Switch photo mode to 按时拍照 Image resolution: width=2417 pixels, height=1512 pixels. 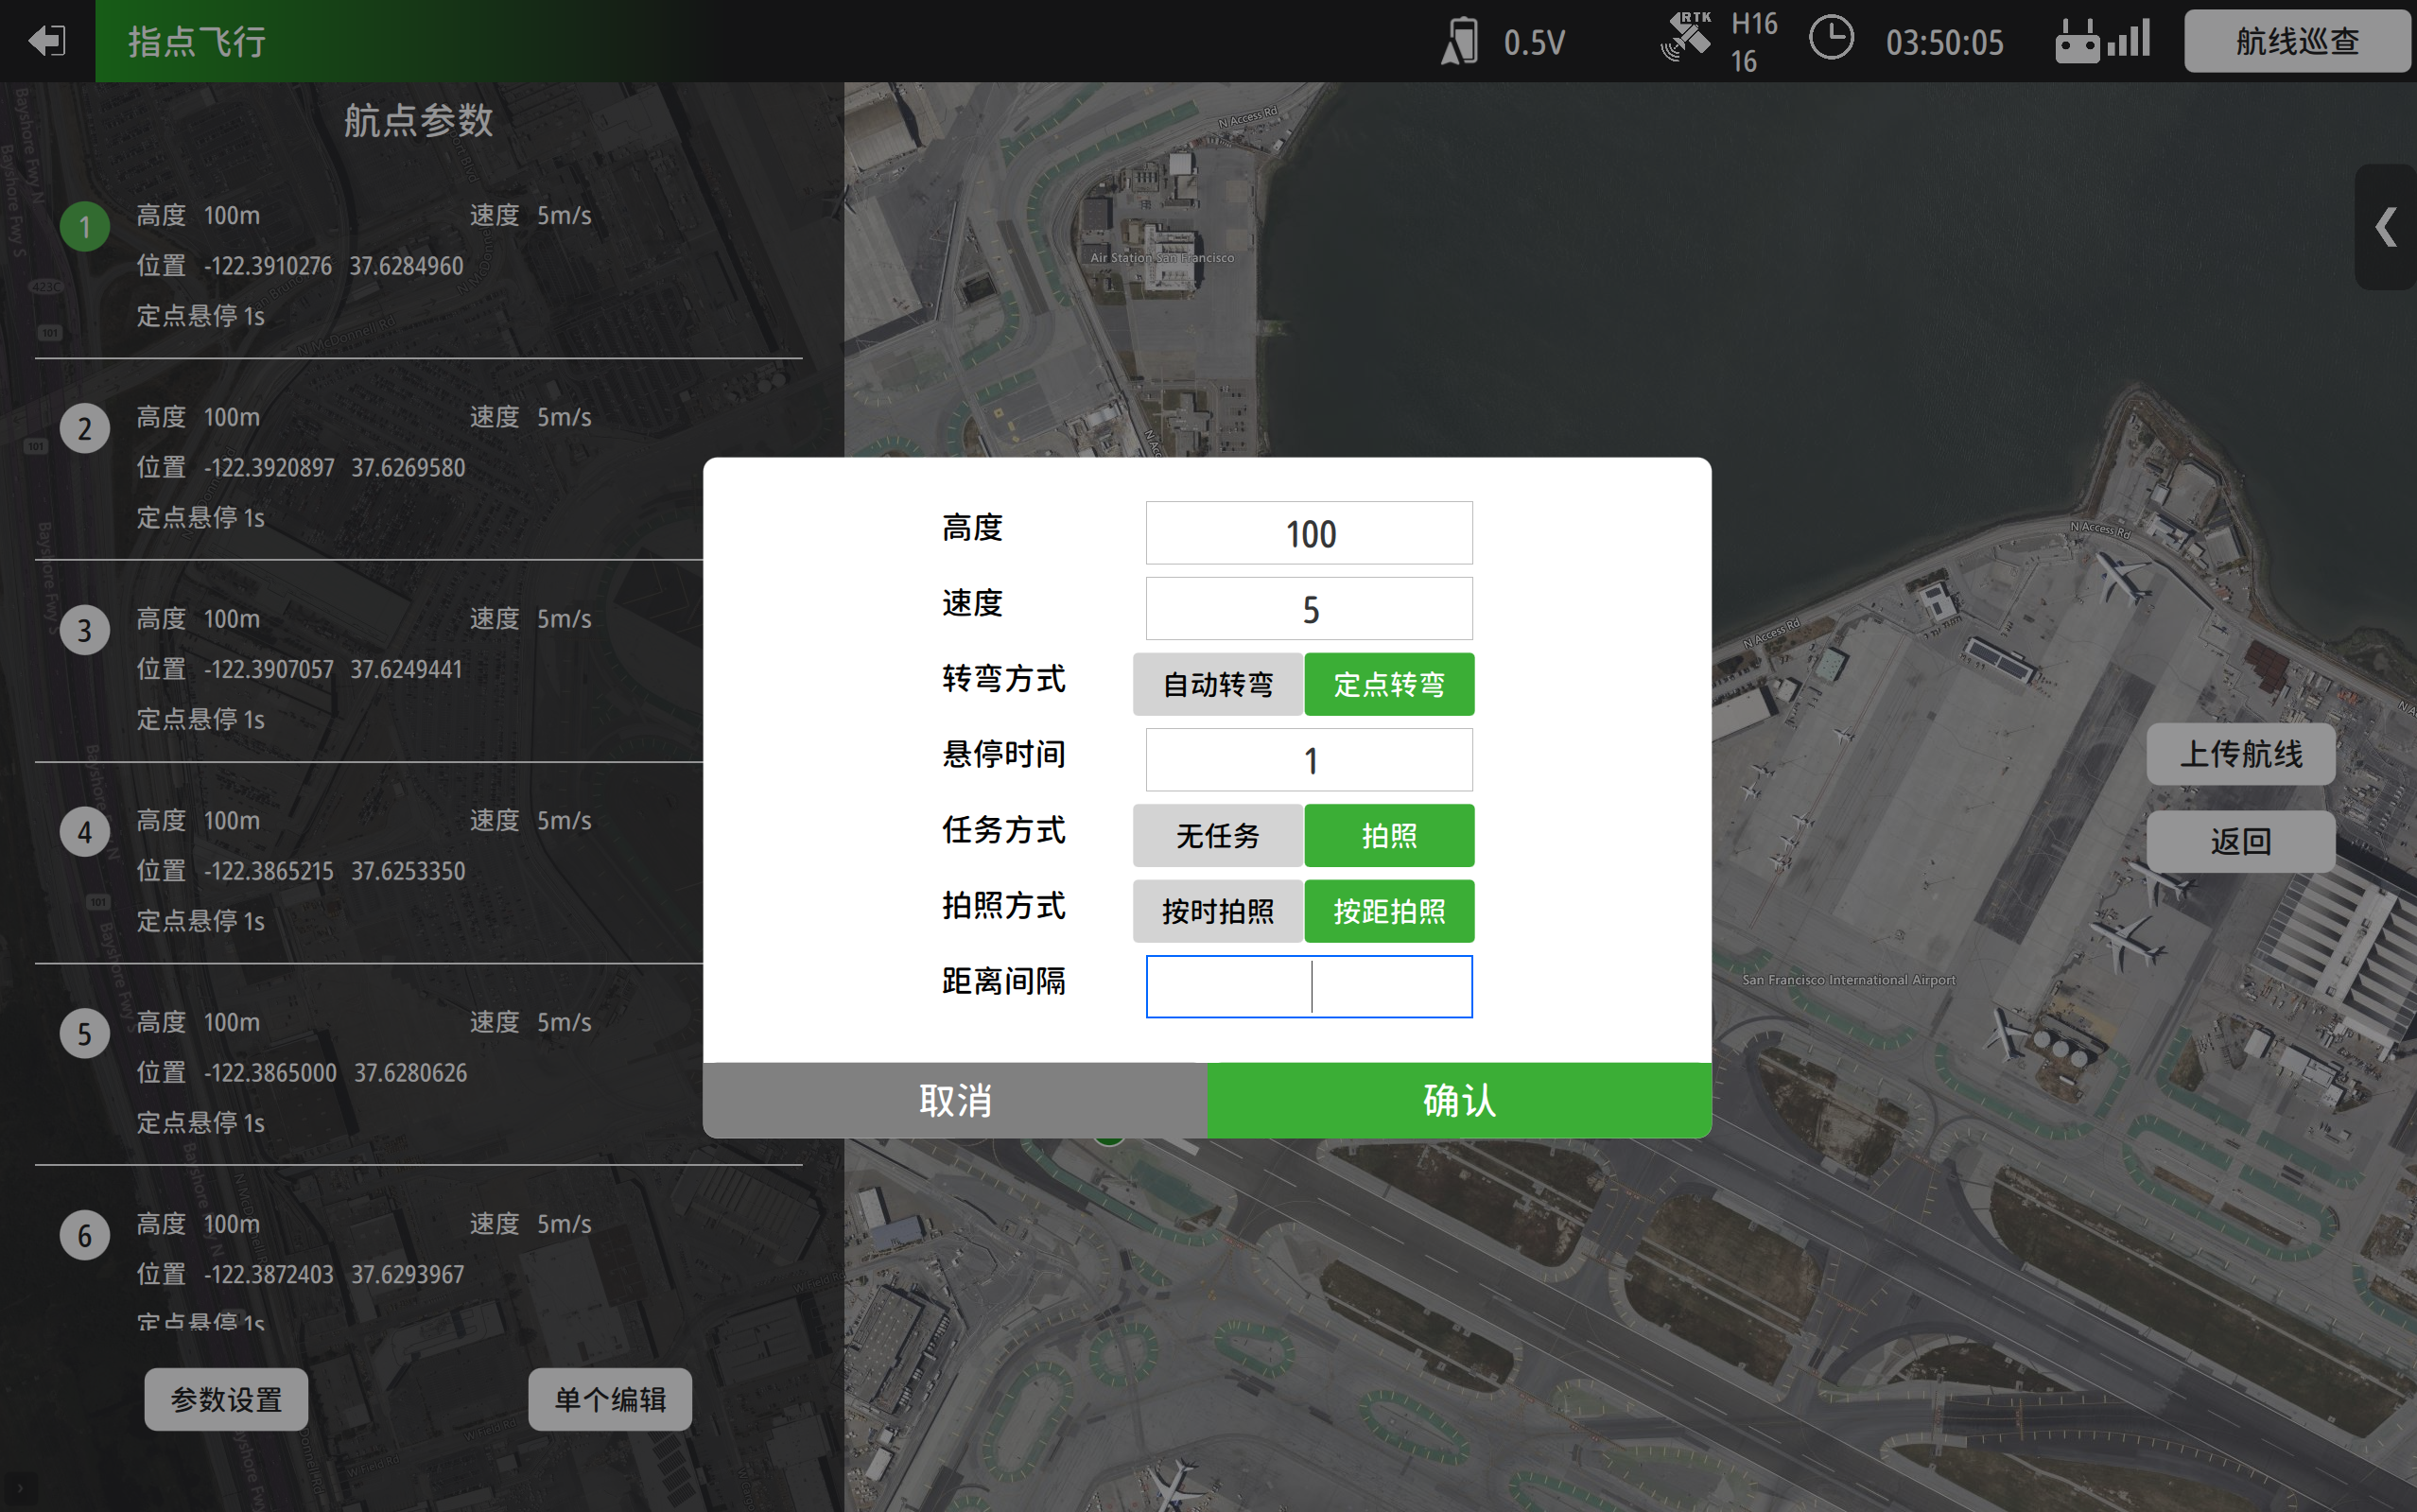click(1217, 911)
